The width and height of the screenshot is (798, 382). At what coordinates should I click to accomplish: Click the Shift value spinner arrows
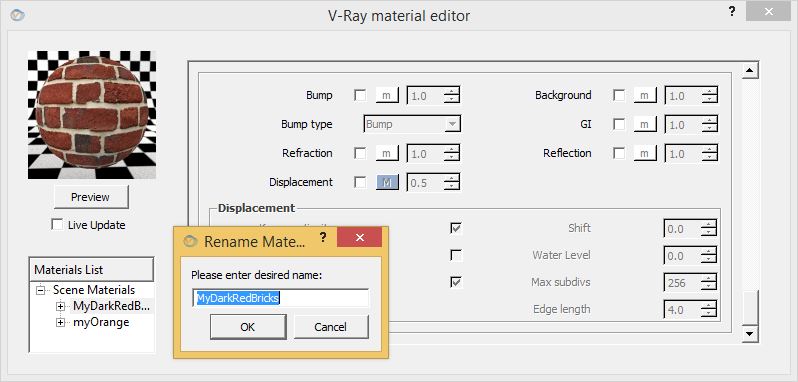pos(708,229)
